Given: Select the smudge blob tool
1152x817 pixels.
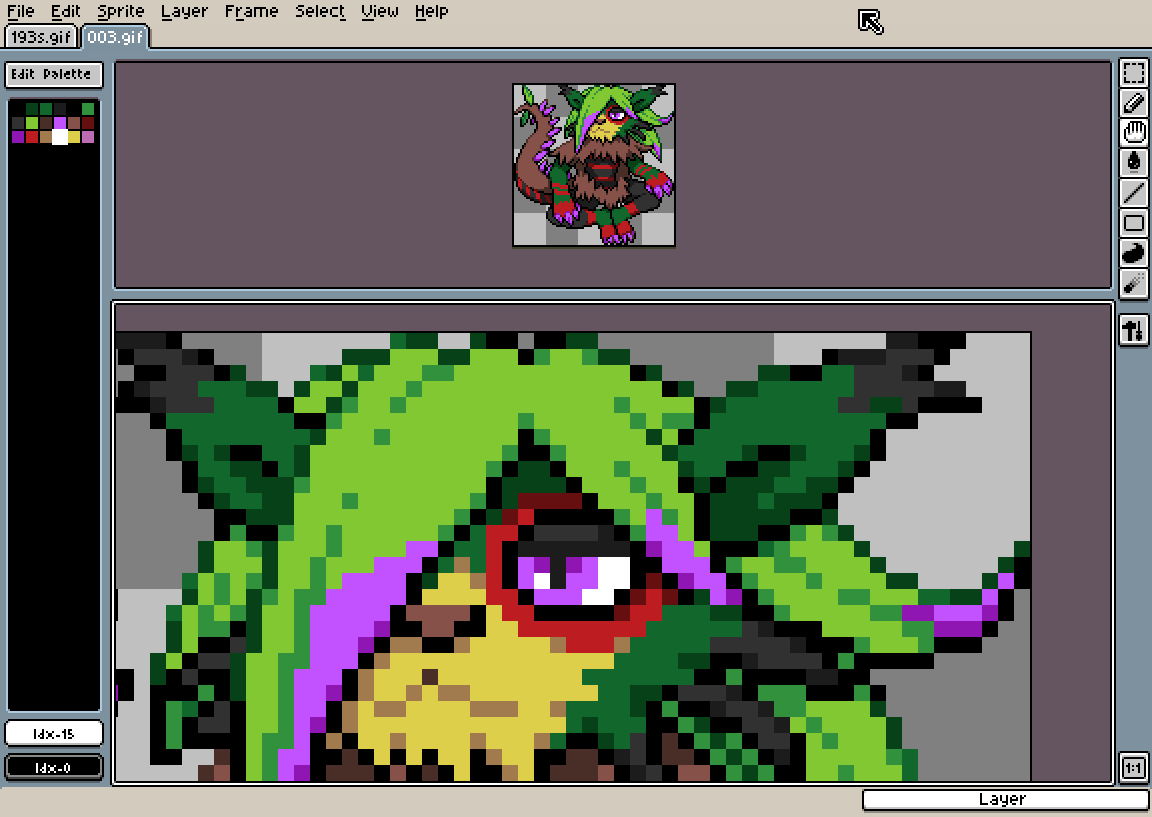Looking at the screenshot, I should coord(1134,252).
